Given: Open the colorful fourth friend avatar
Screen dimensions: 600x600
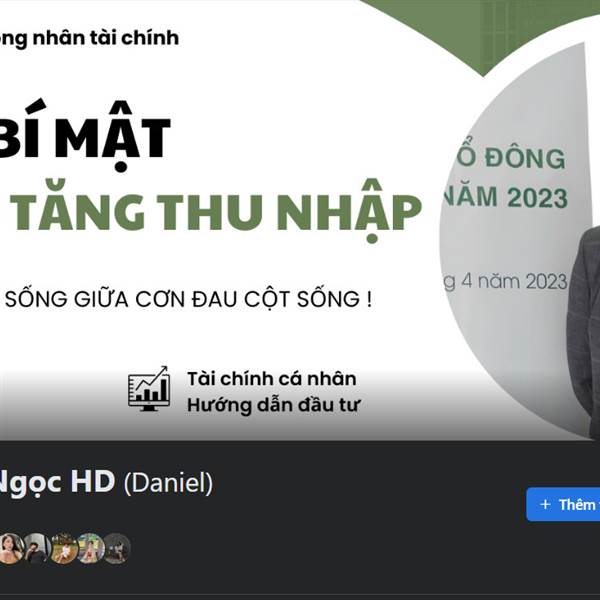Looking at the screenshot, I should [x=91, y=548].
